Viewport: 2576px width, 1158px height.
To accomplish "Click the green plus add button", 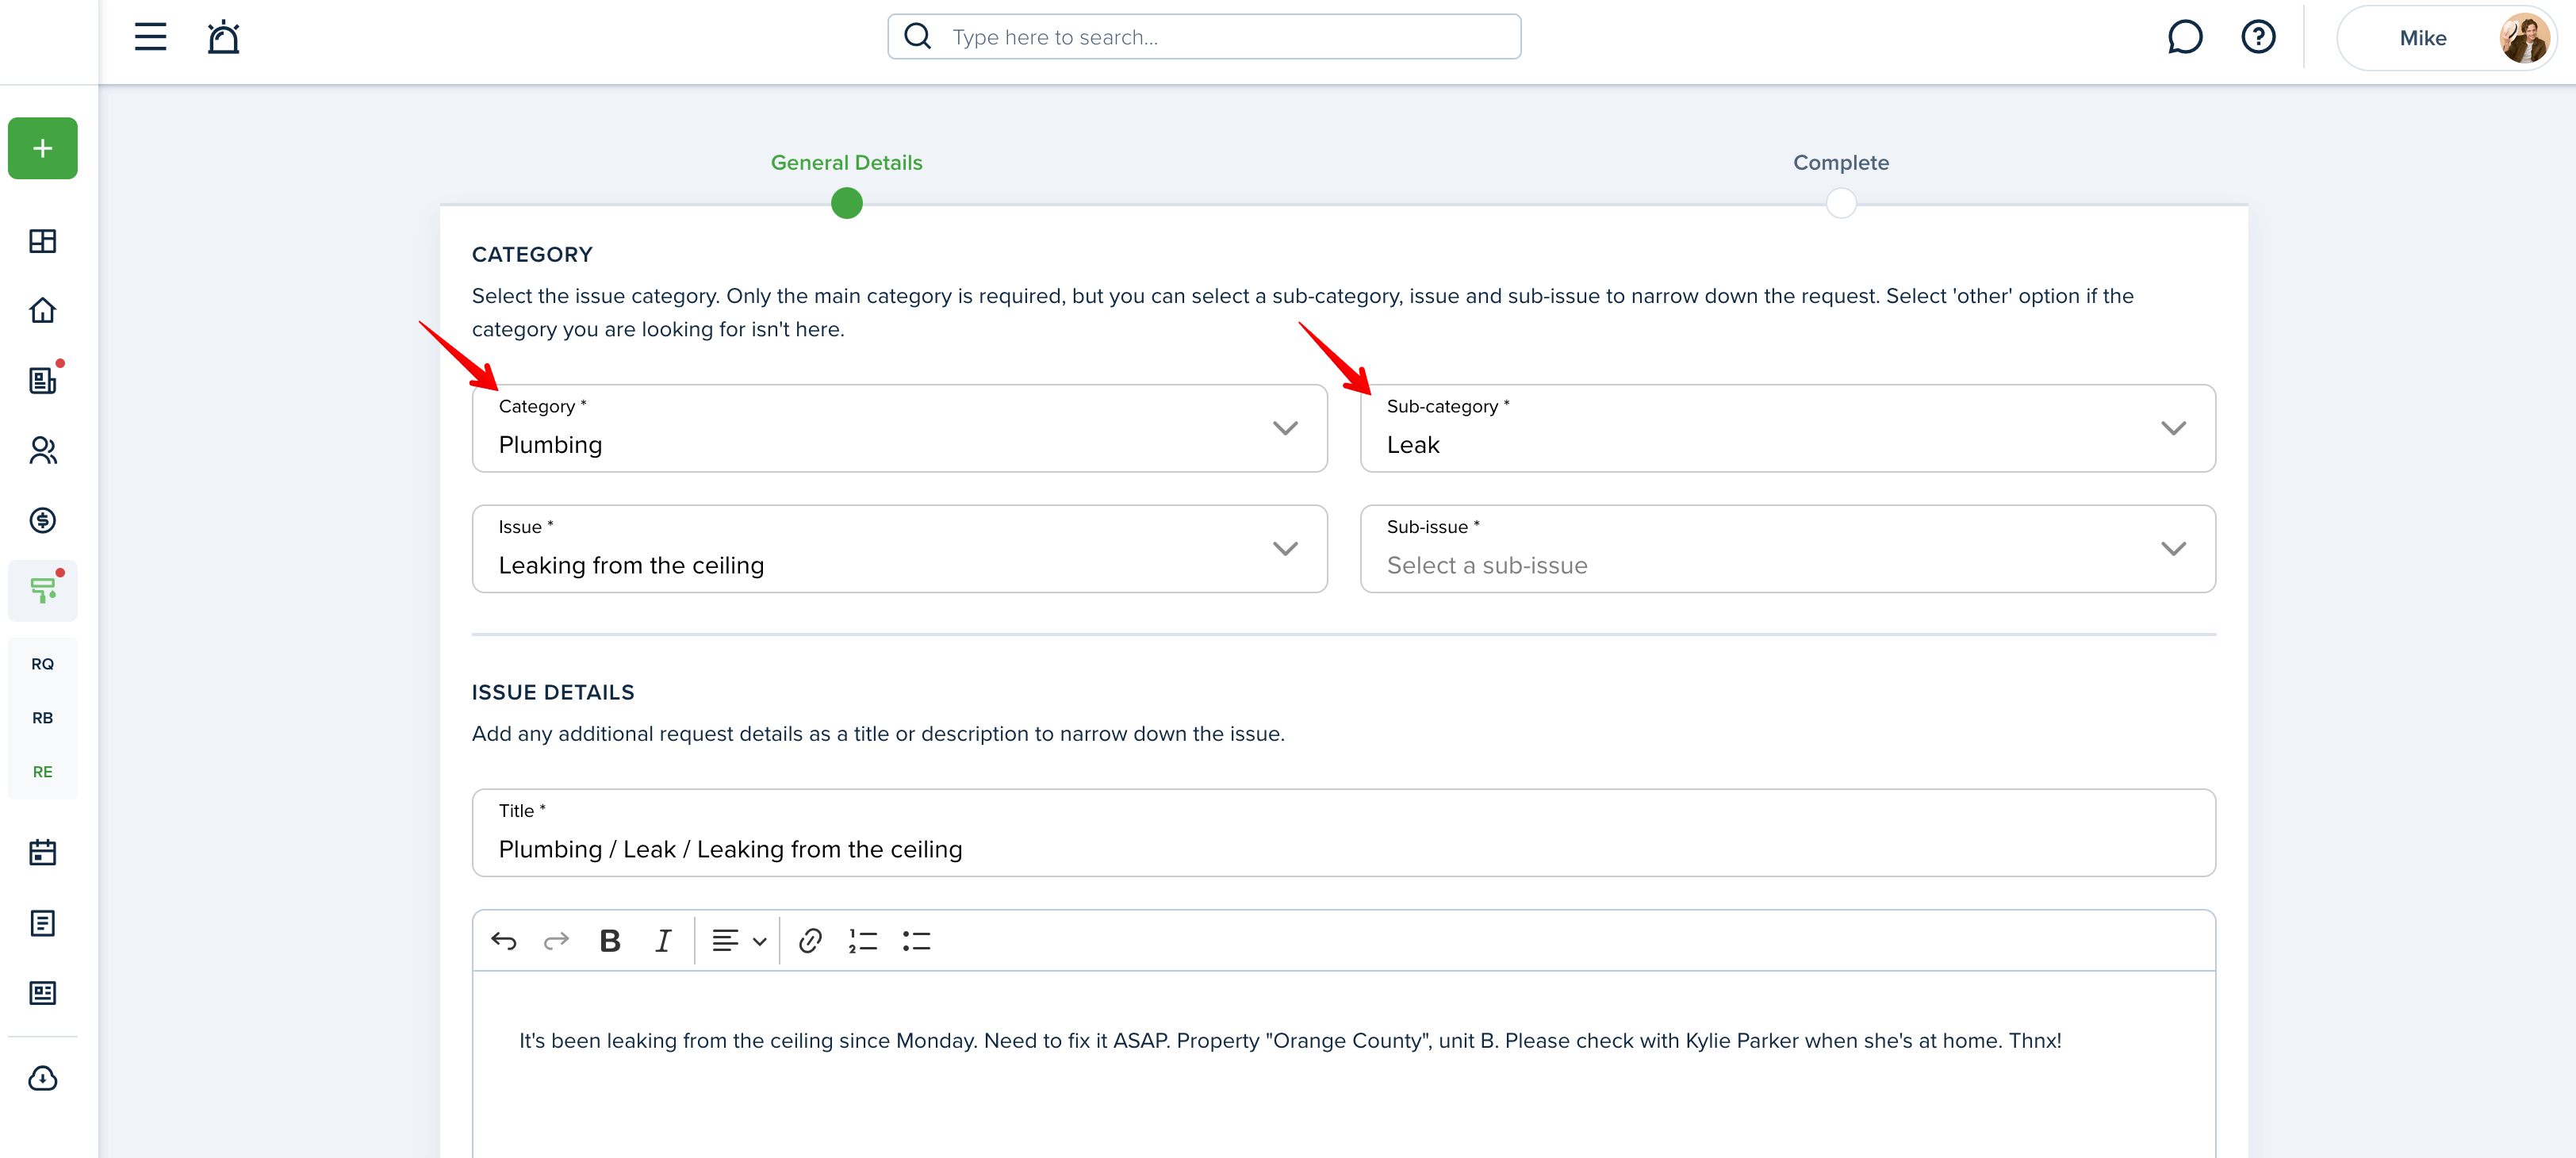I will pyautogui.click(x=42, y=148).
